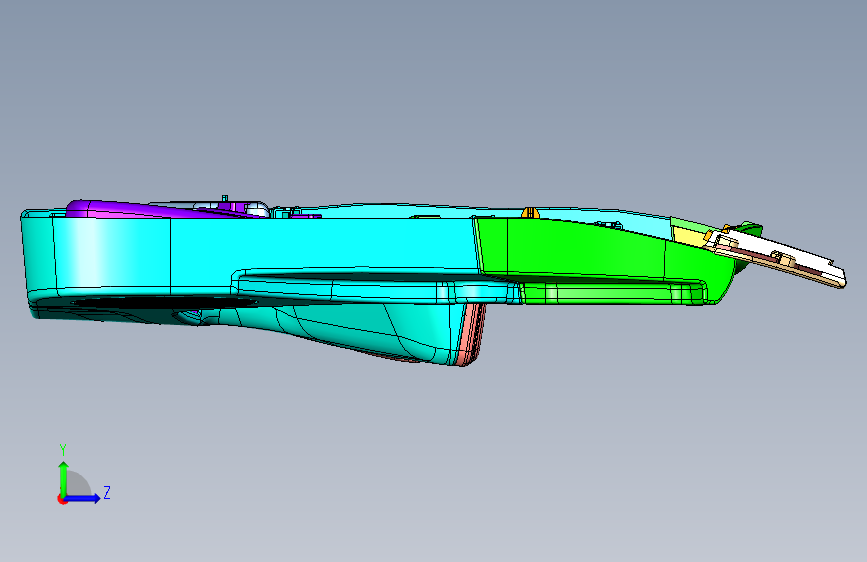Image resolution: width=867 pixels, height=562 pixels.
Task: Click the red X axis dot at triad origin
Action: pos(62,499)
